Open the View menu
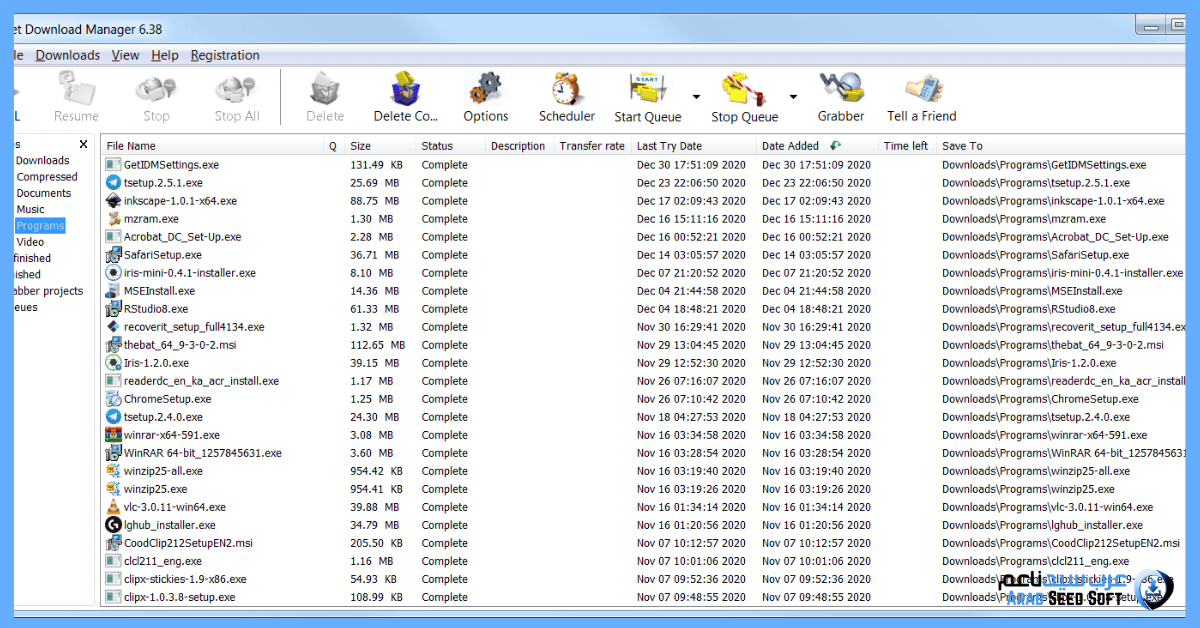 [x=125, y=55]
